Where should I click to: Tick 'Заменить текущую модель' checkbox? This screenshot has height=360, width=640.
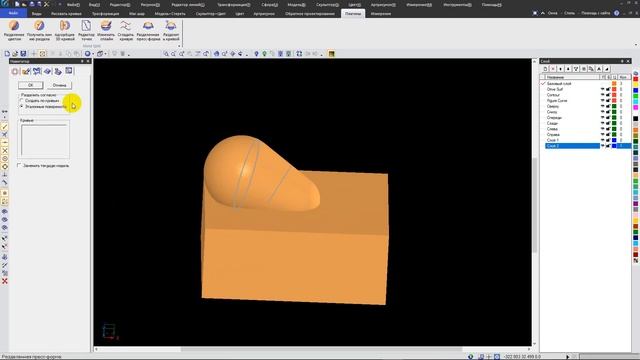coord(19,166)
